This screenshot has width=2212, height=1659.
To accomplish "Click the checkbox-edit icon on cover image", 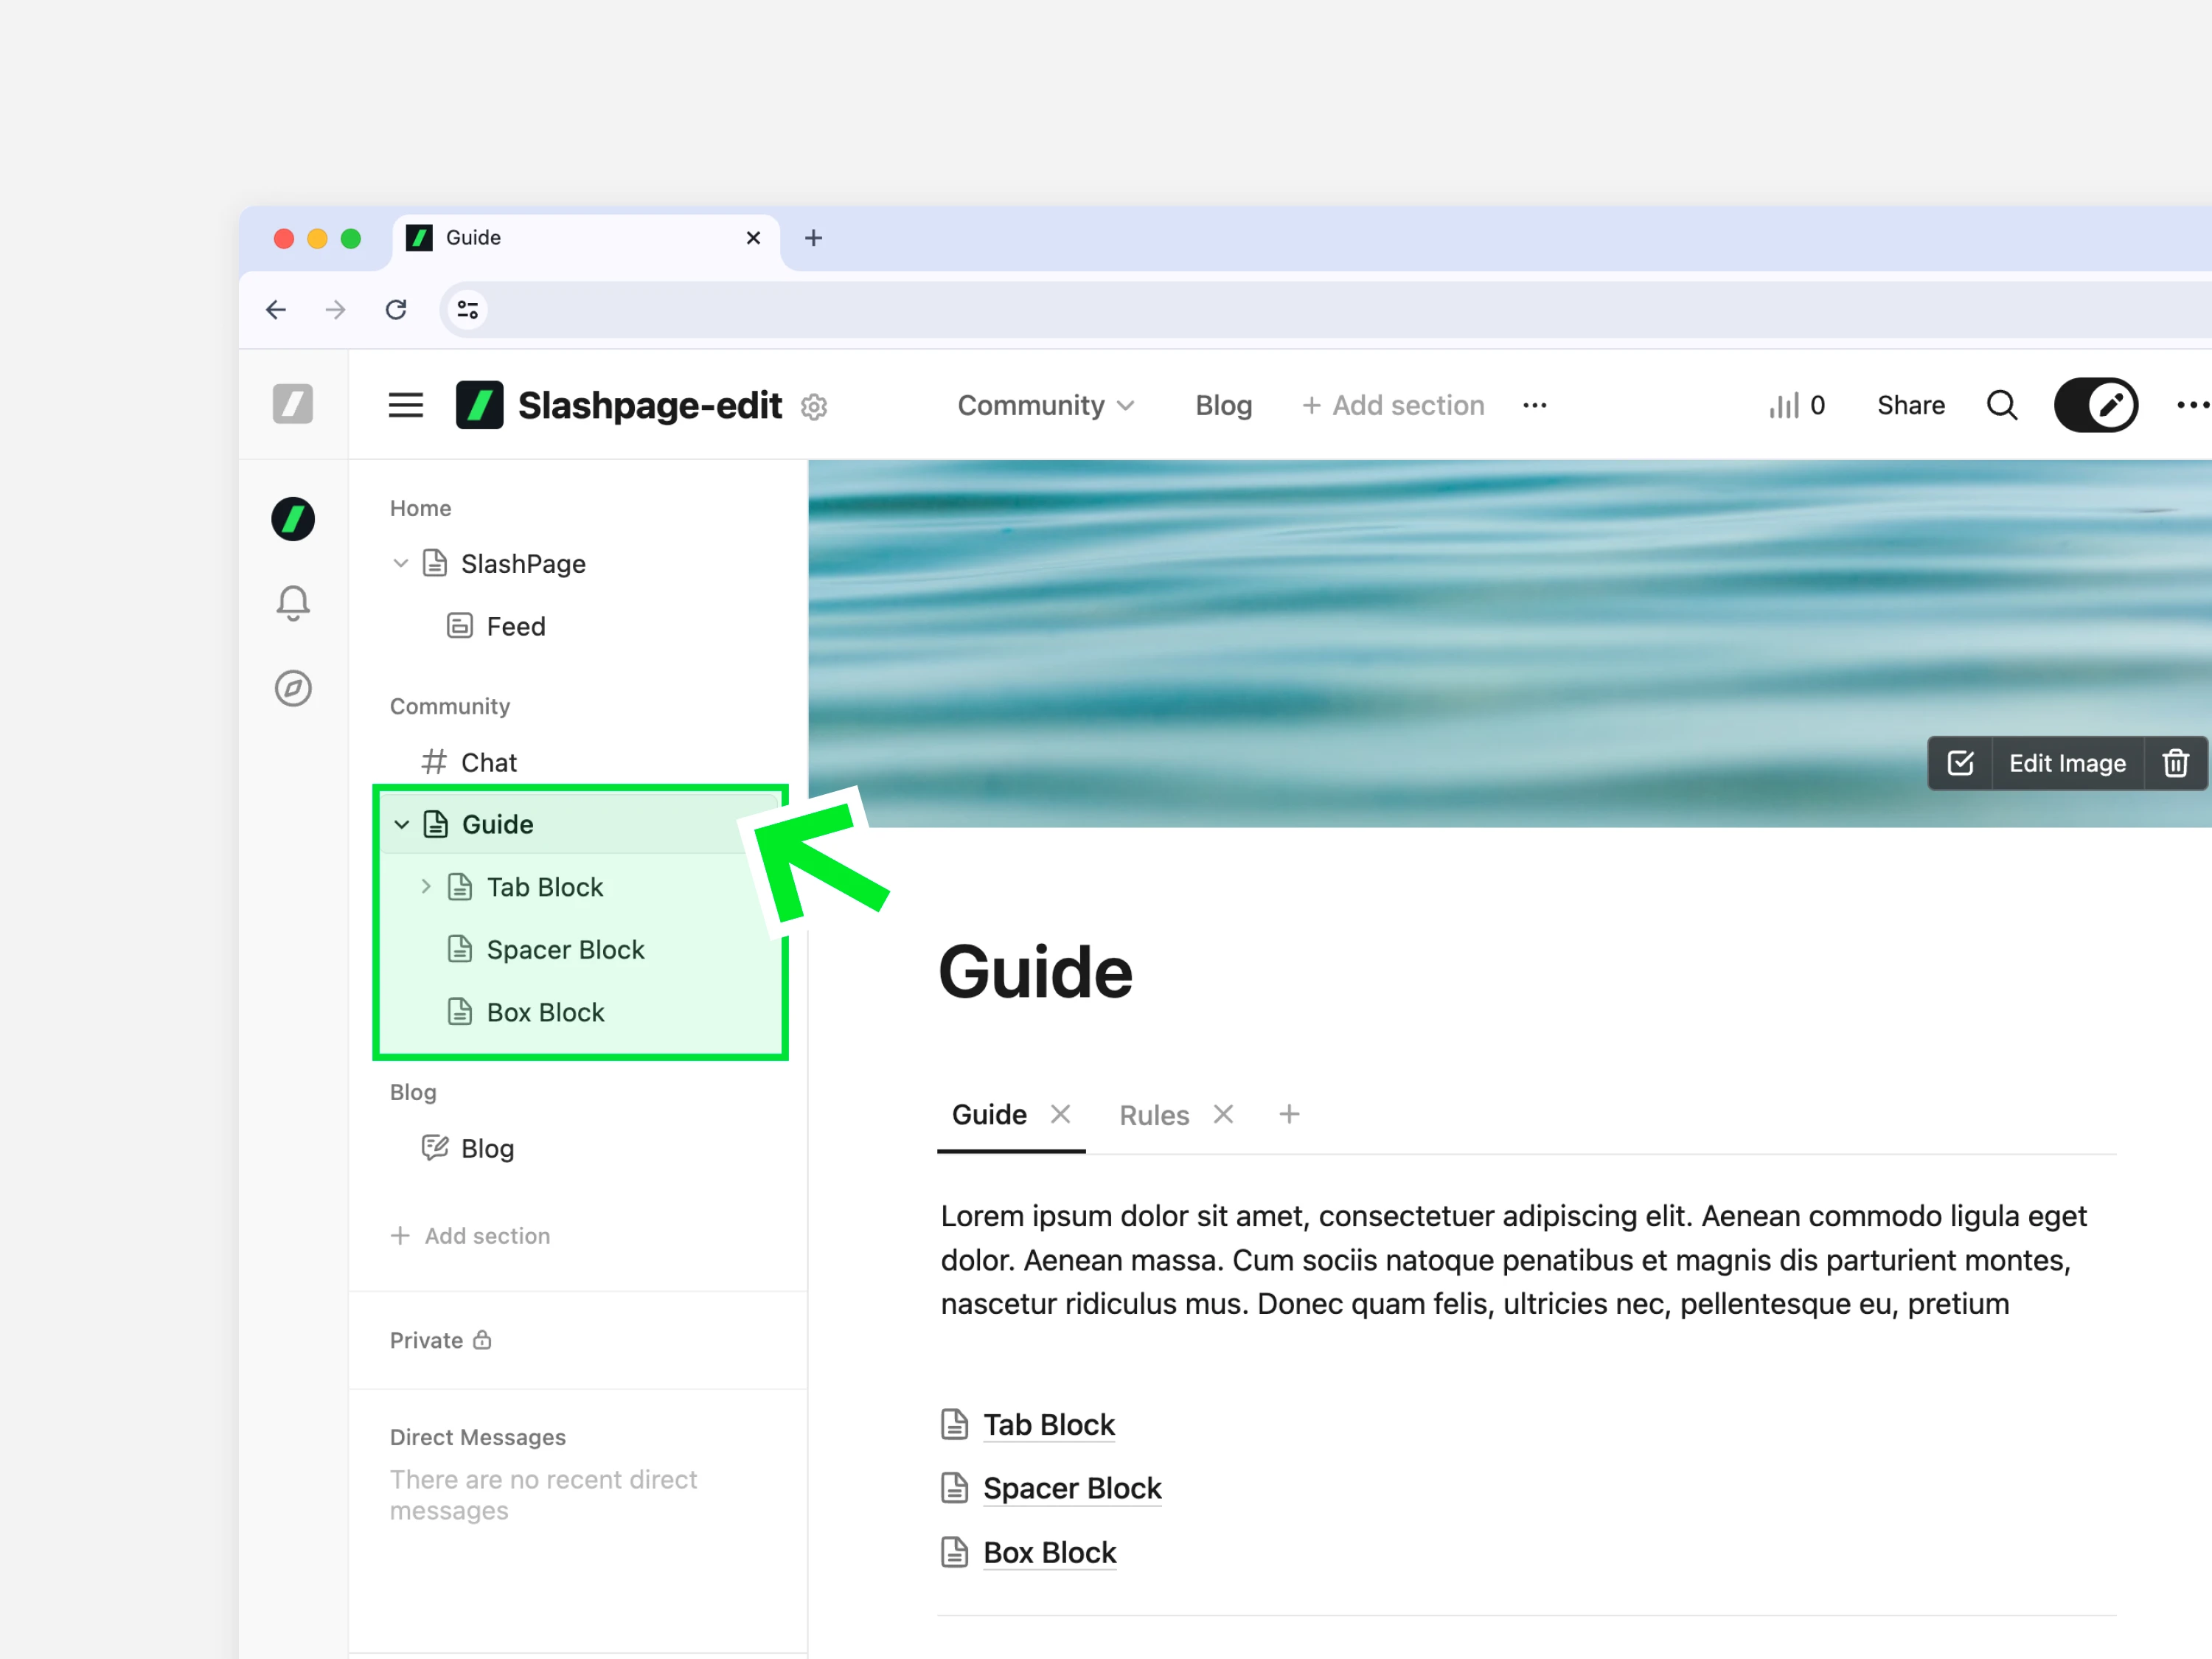I will pyautogui.click(x=1961, y=763).
